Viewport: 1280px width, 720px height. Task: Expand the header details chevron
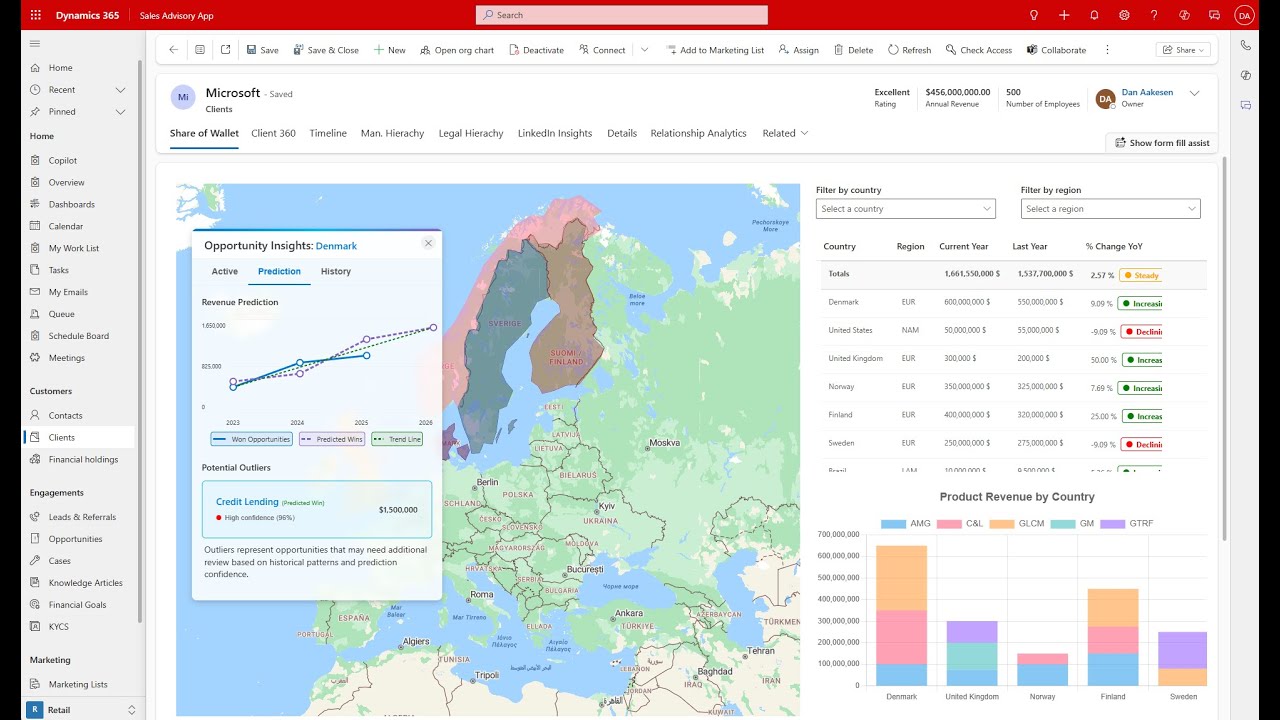click(x=1194, y=93)
